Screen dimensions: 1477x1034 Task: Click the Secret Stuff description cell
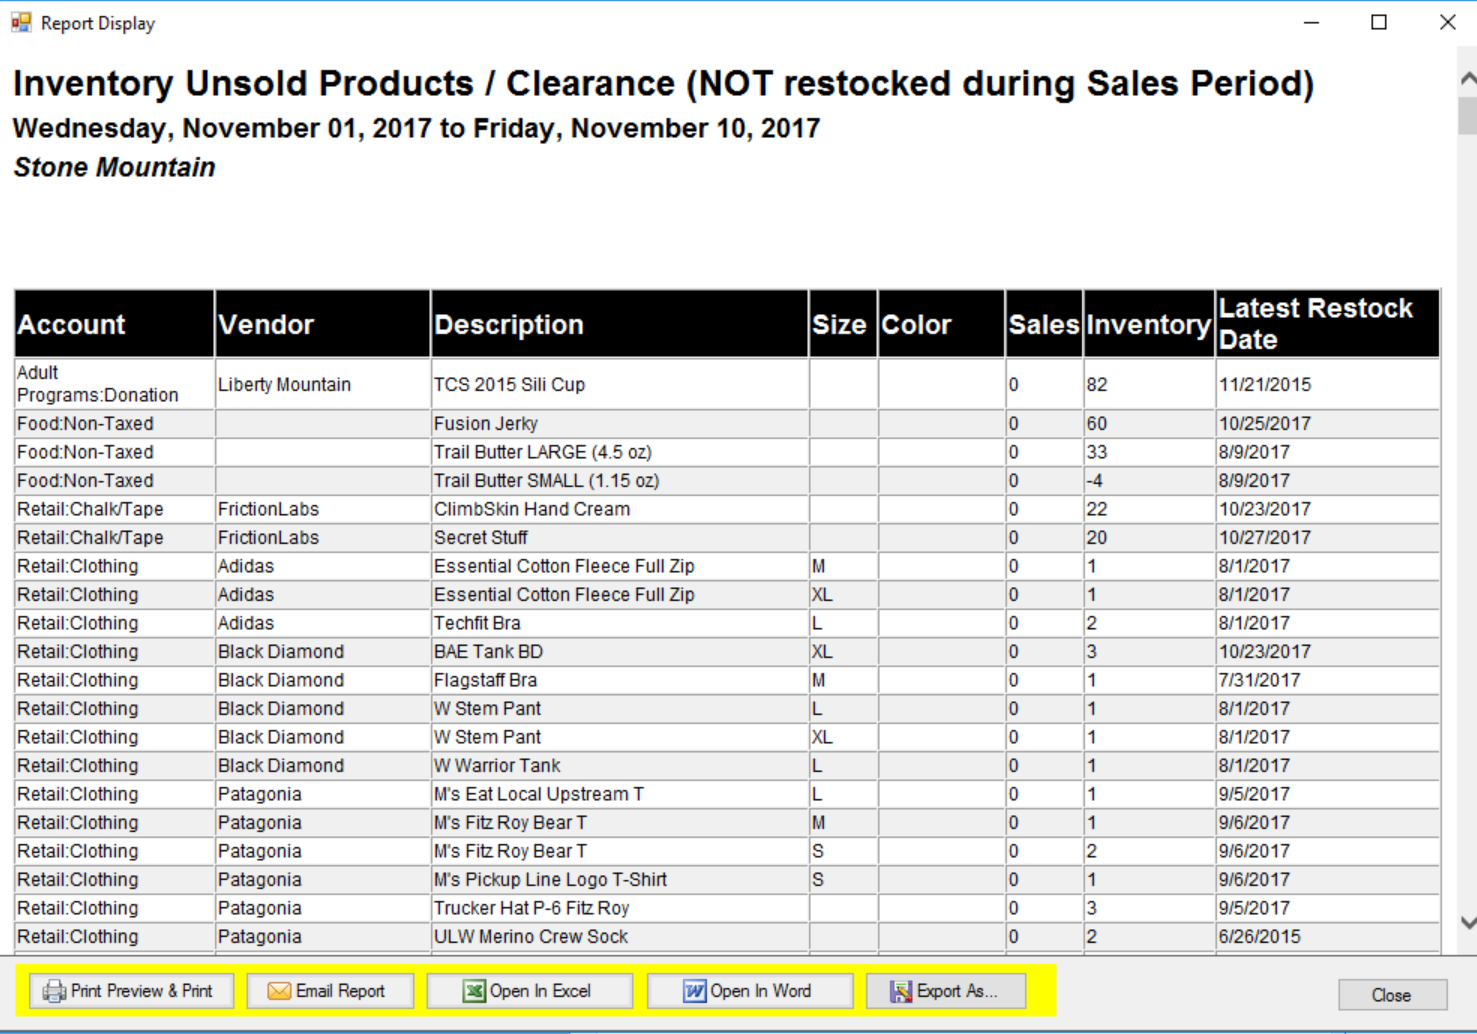click(x=619, y=537)
